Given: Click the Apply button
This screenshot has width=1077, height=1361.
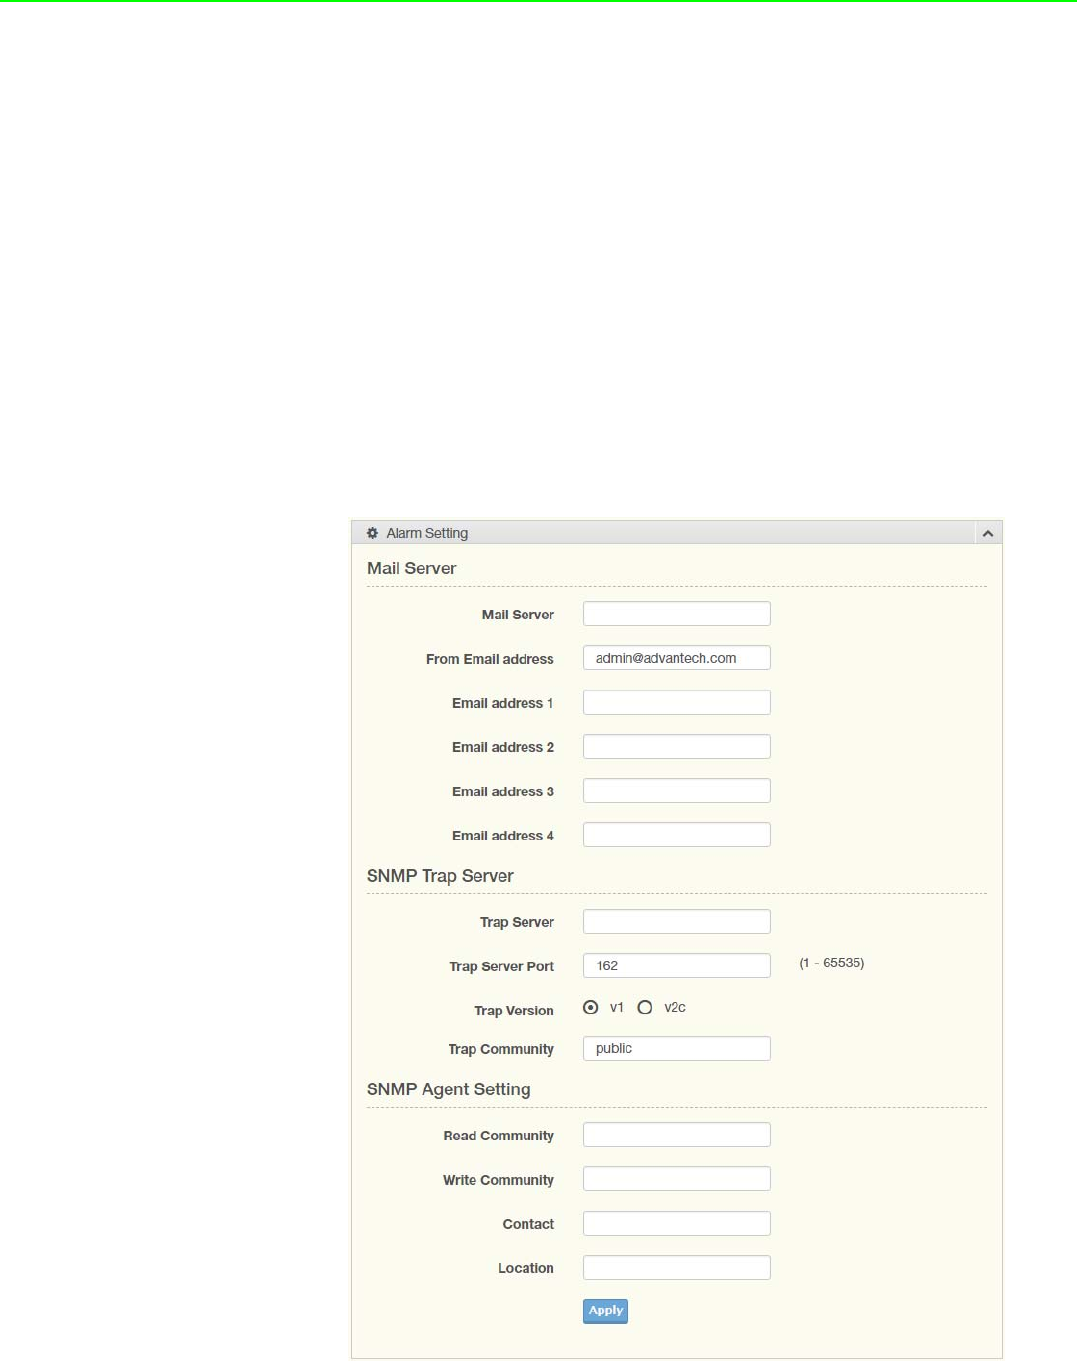Looking at the screenshot, I should click(x=605, y=1310).
